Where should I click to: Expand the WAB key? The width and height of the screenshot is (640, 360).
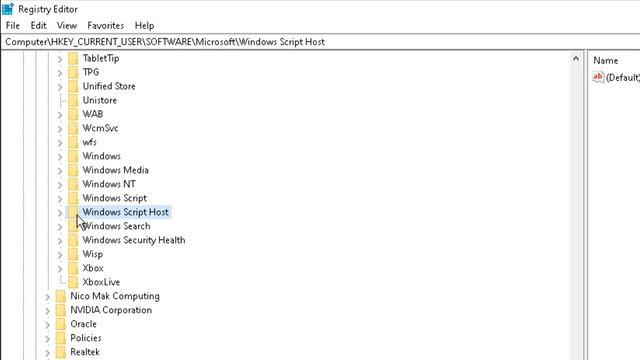pos(60,115)
